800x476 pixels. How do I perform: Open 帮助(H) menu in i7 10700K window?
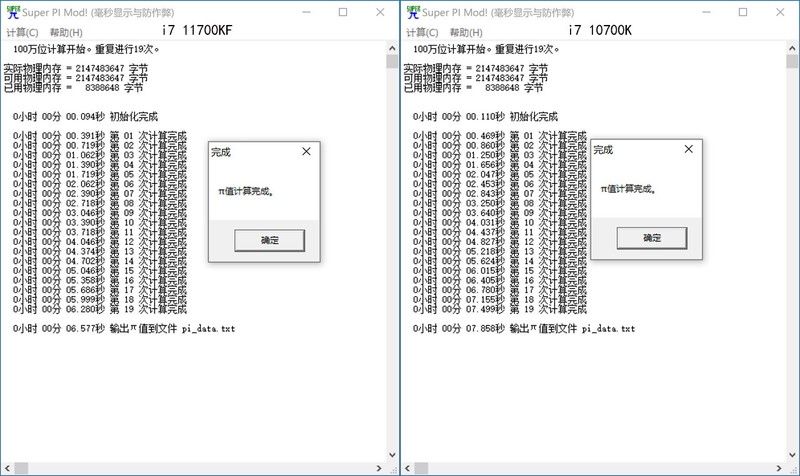[x=466, y=32]
